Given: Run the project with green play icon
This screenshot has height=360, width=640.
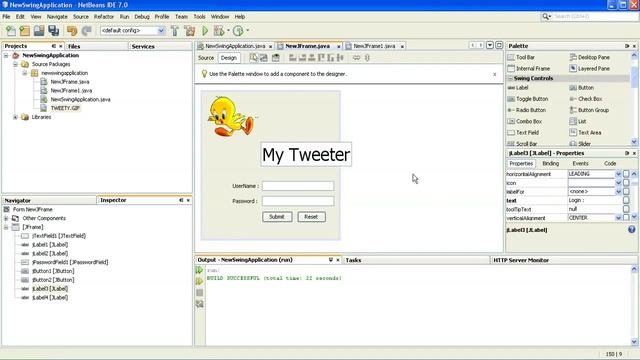Looking at the screenshot, I should click(x=205, y=31).
